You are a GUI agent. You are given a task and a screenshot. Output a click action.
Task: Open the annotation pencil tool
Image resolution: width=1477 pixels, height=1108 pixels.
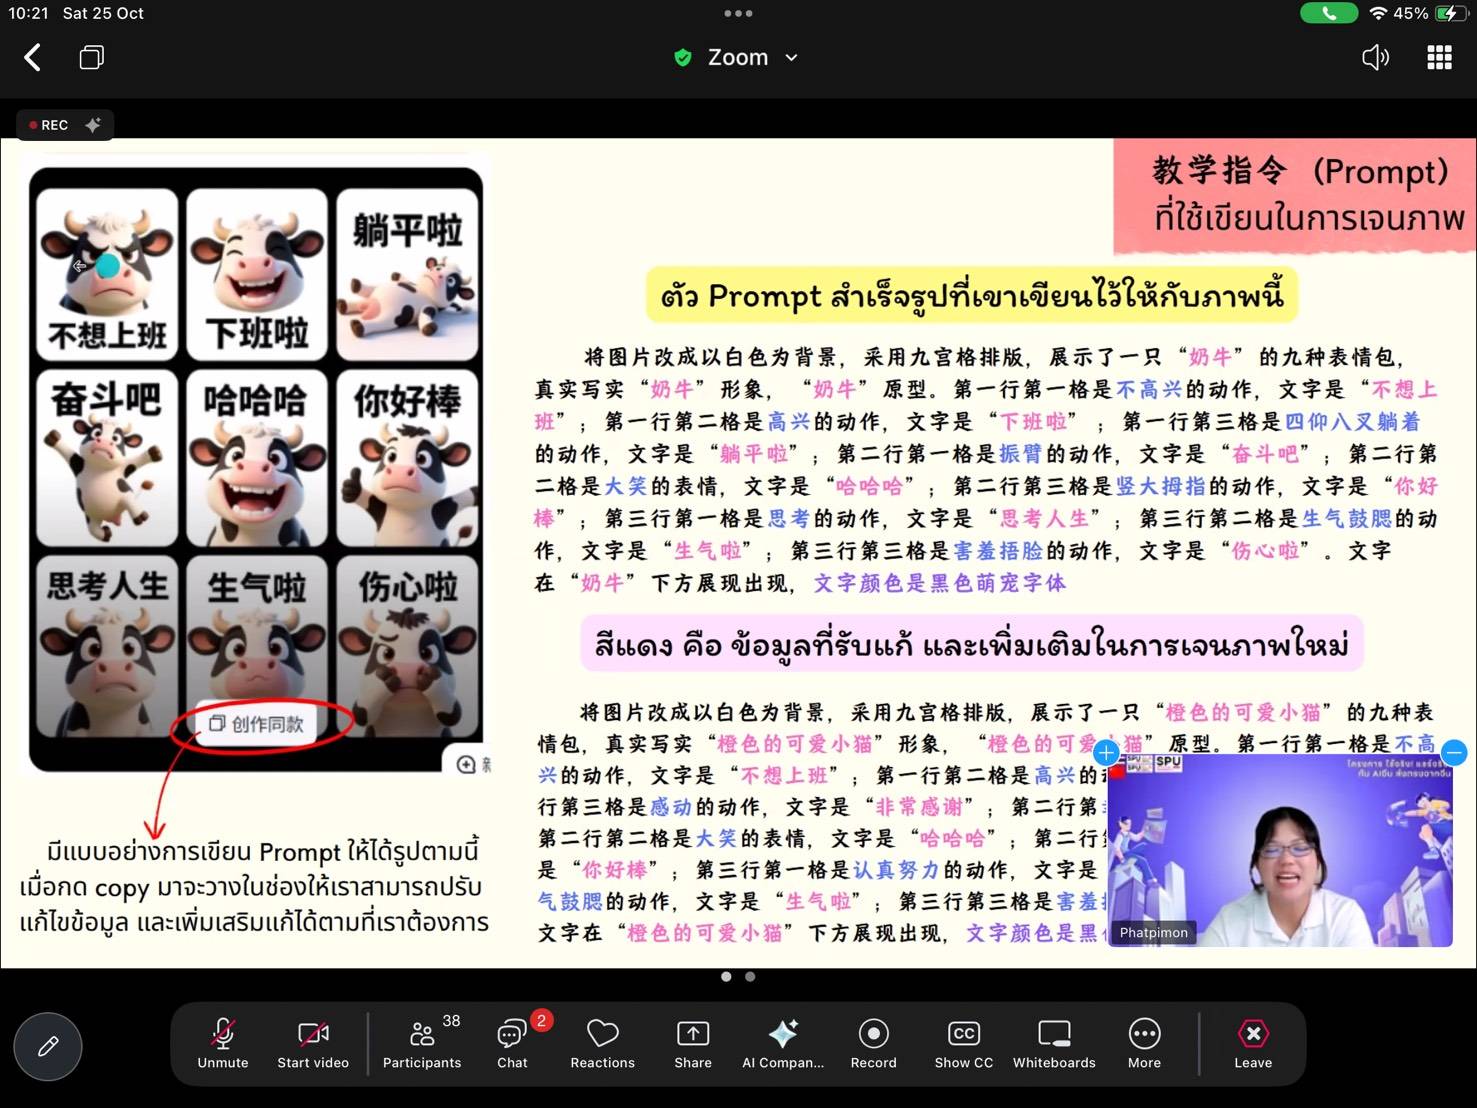tap(48, 1046)
